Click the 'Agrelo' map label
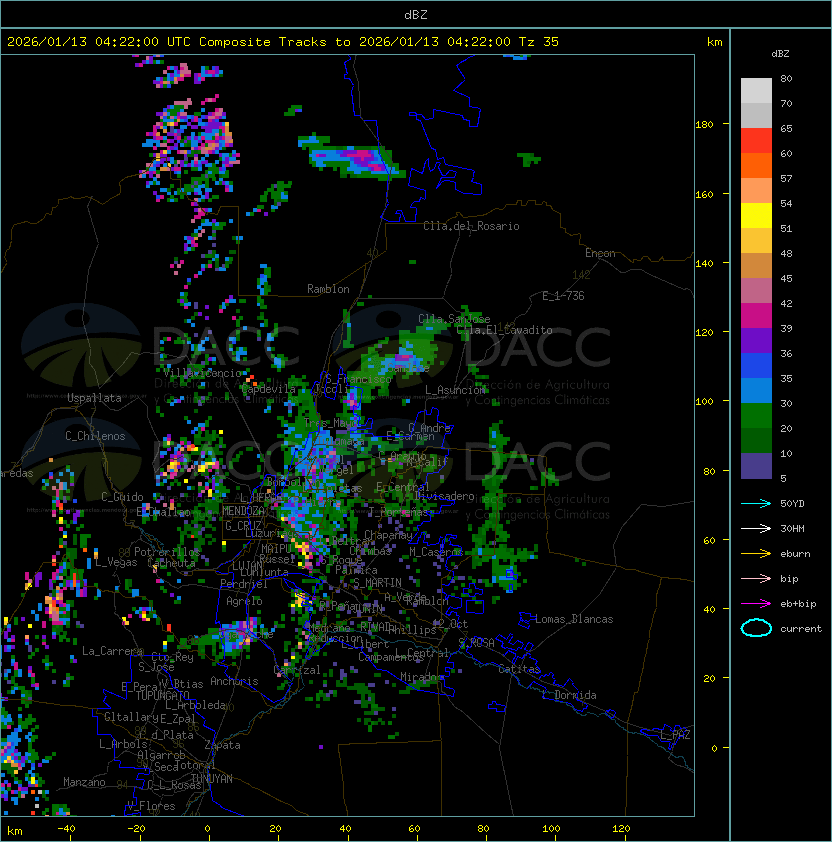 pyautogui.click(x=244, y=601)
